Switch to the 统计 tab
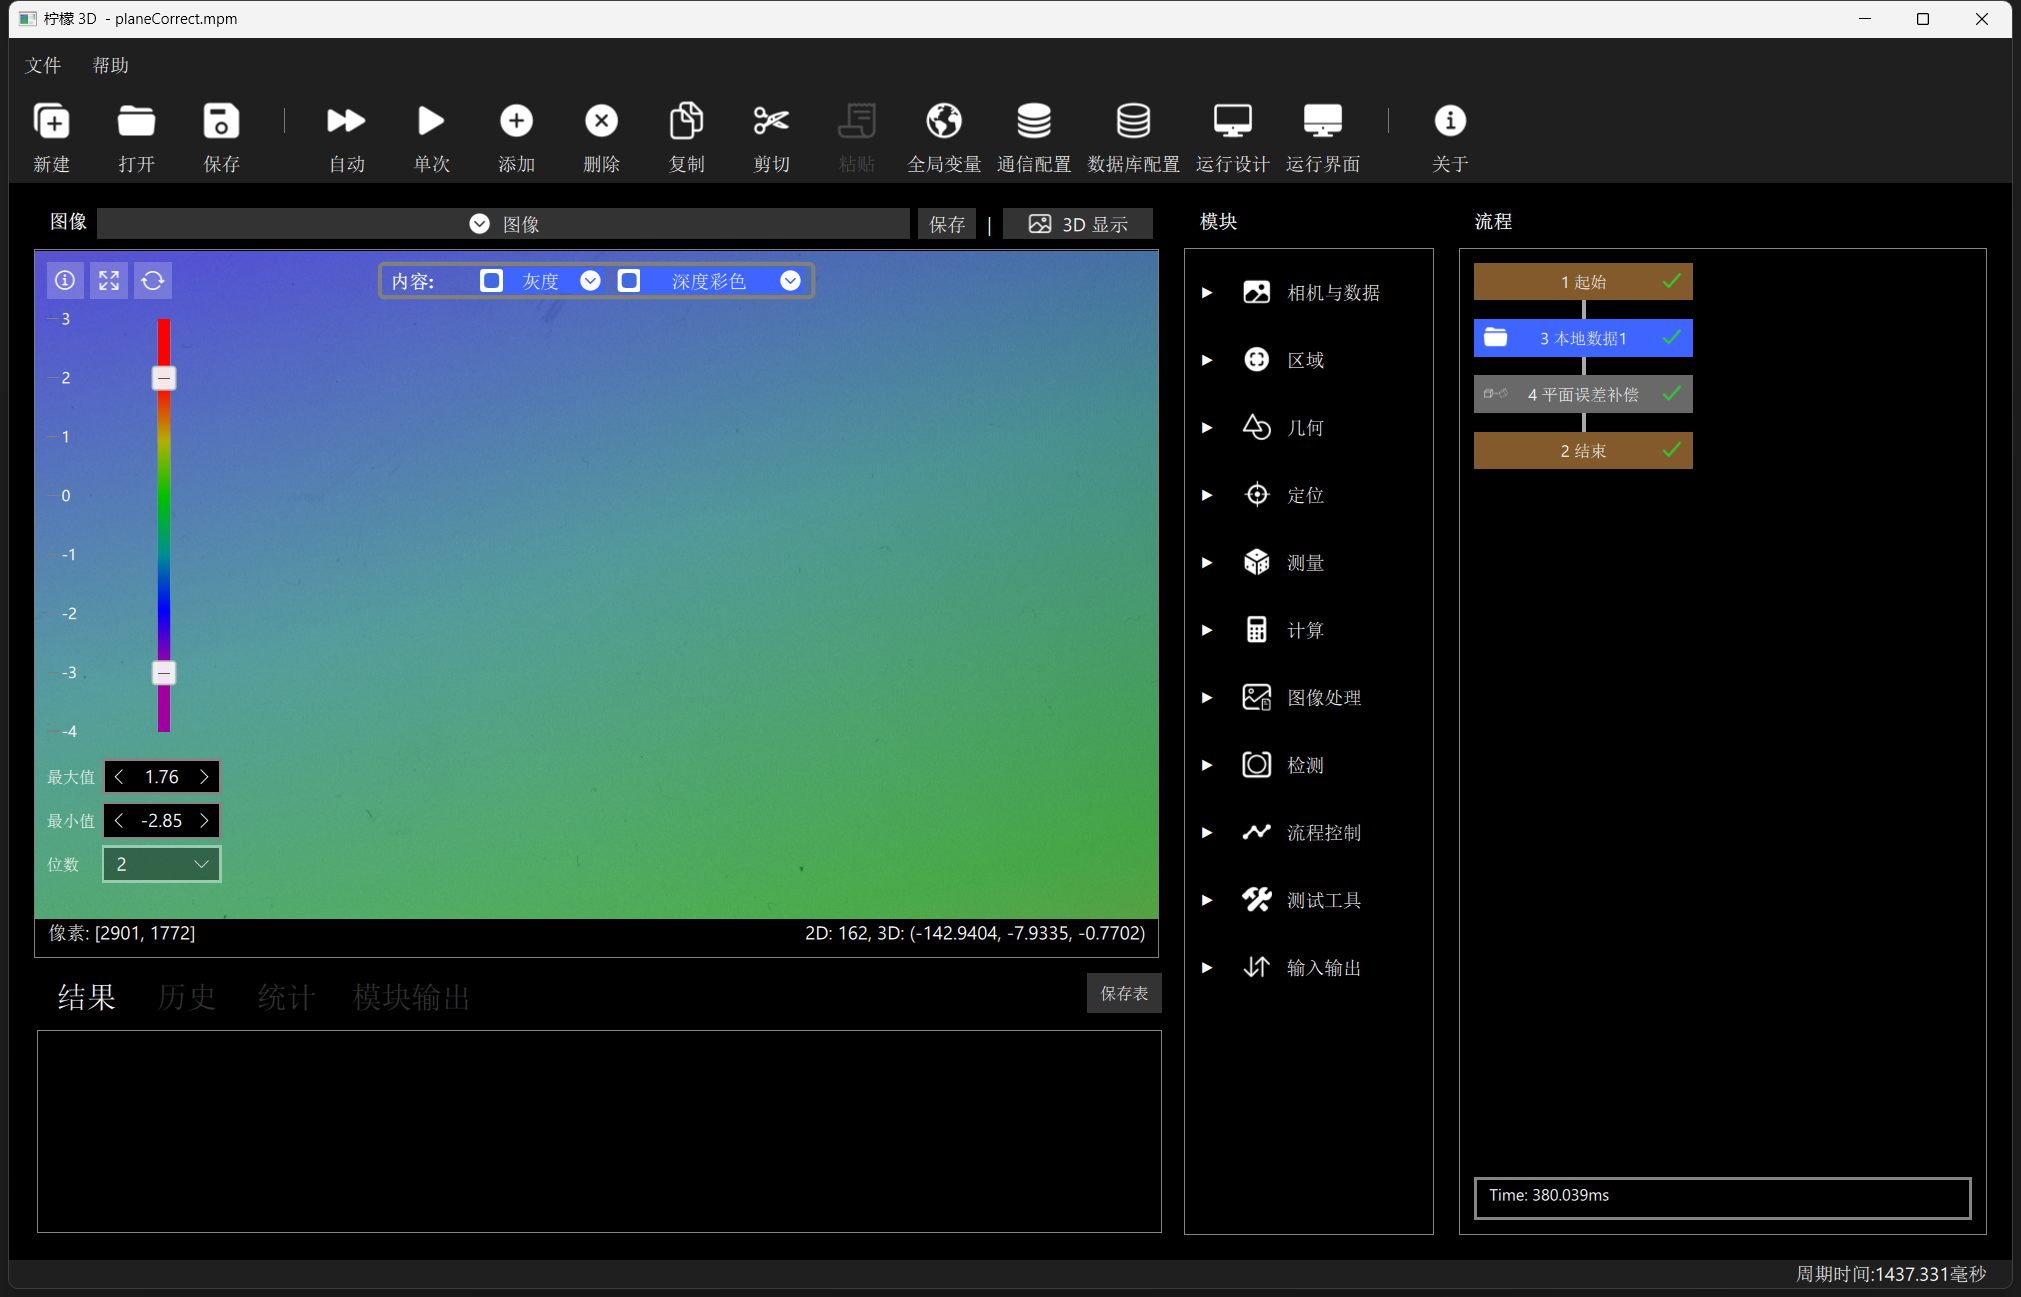Screen dimensions: 2021x1297 pos(286,997)
